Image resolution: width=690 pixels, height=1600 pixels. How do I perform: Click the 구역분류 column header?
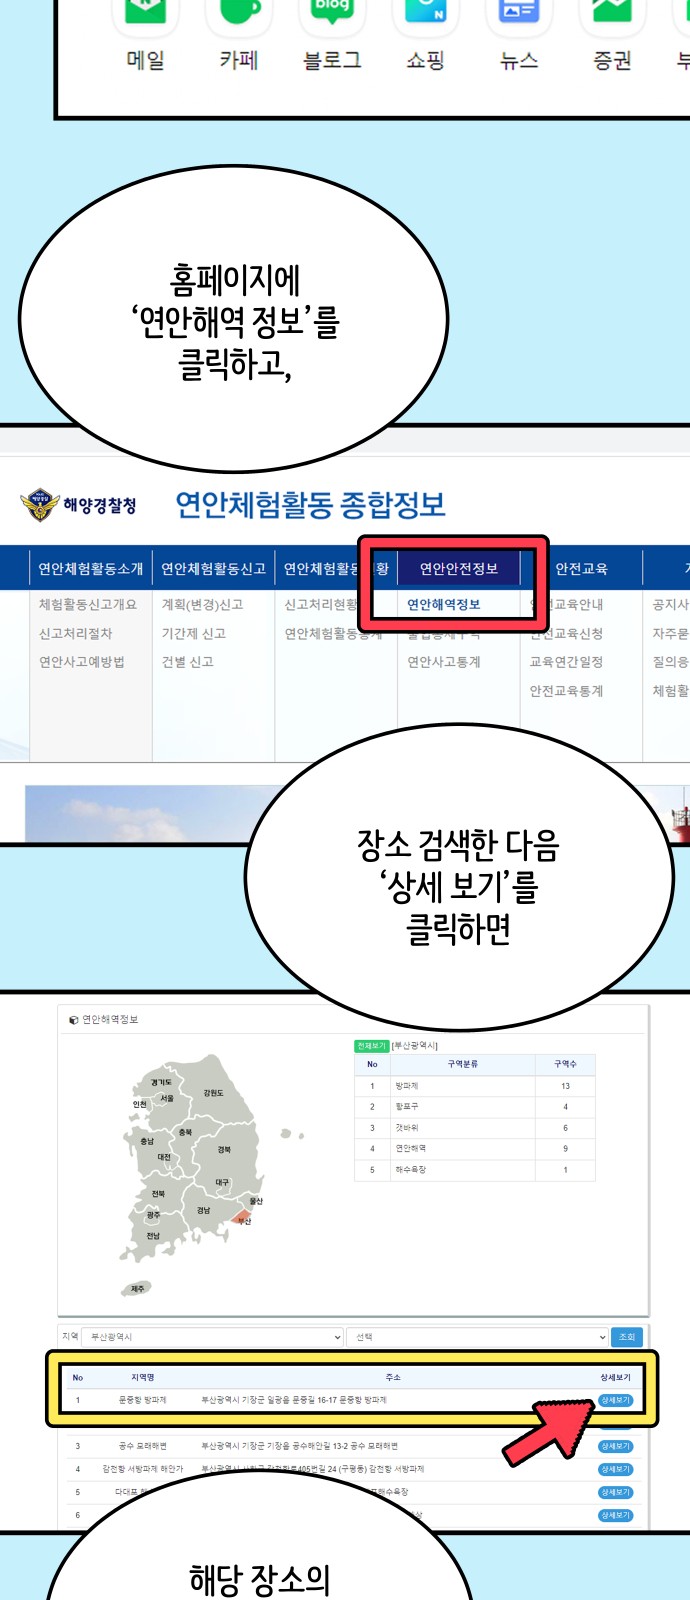[463, 1064]
